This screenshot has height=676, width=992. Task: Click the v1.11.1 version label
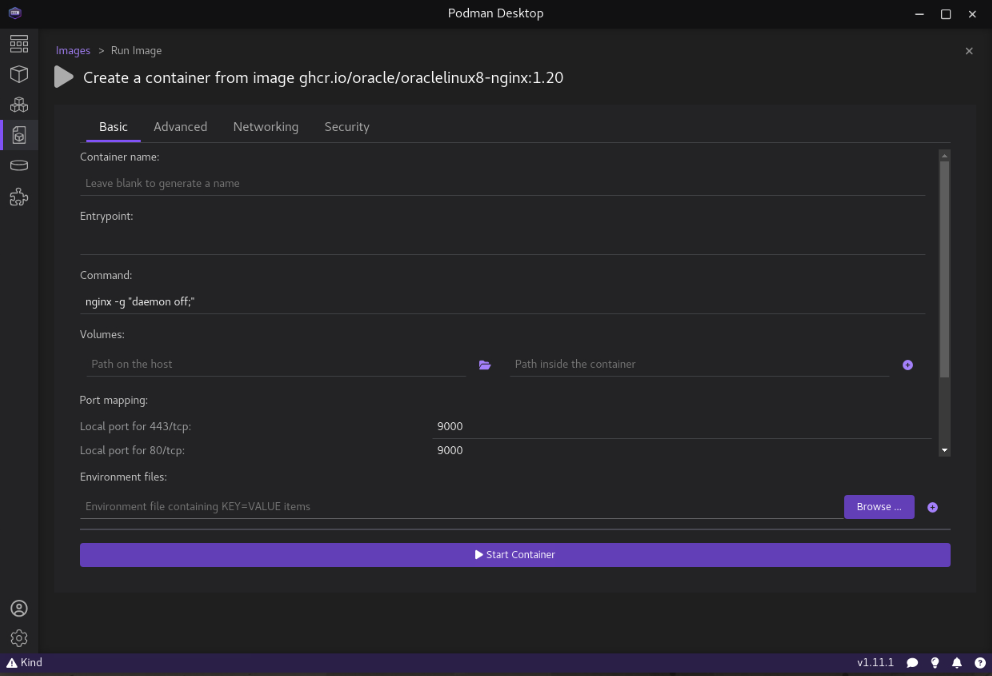pyautogui.click(x=875, y=662)
